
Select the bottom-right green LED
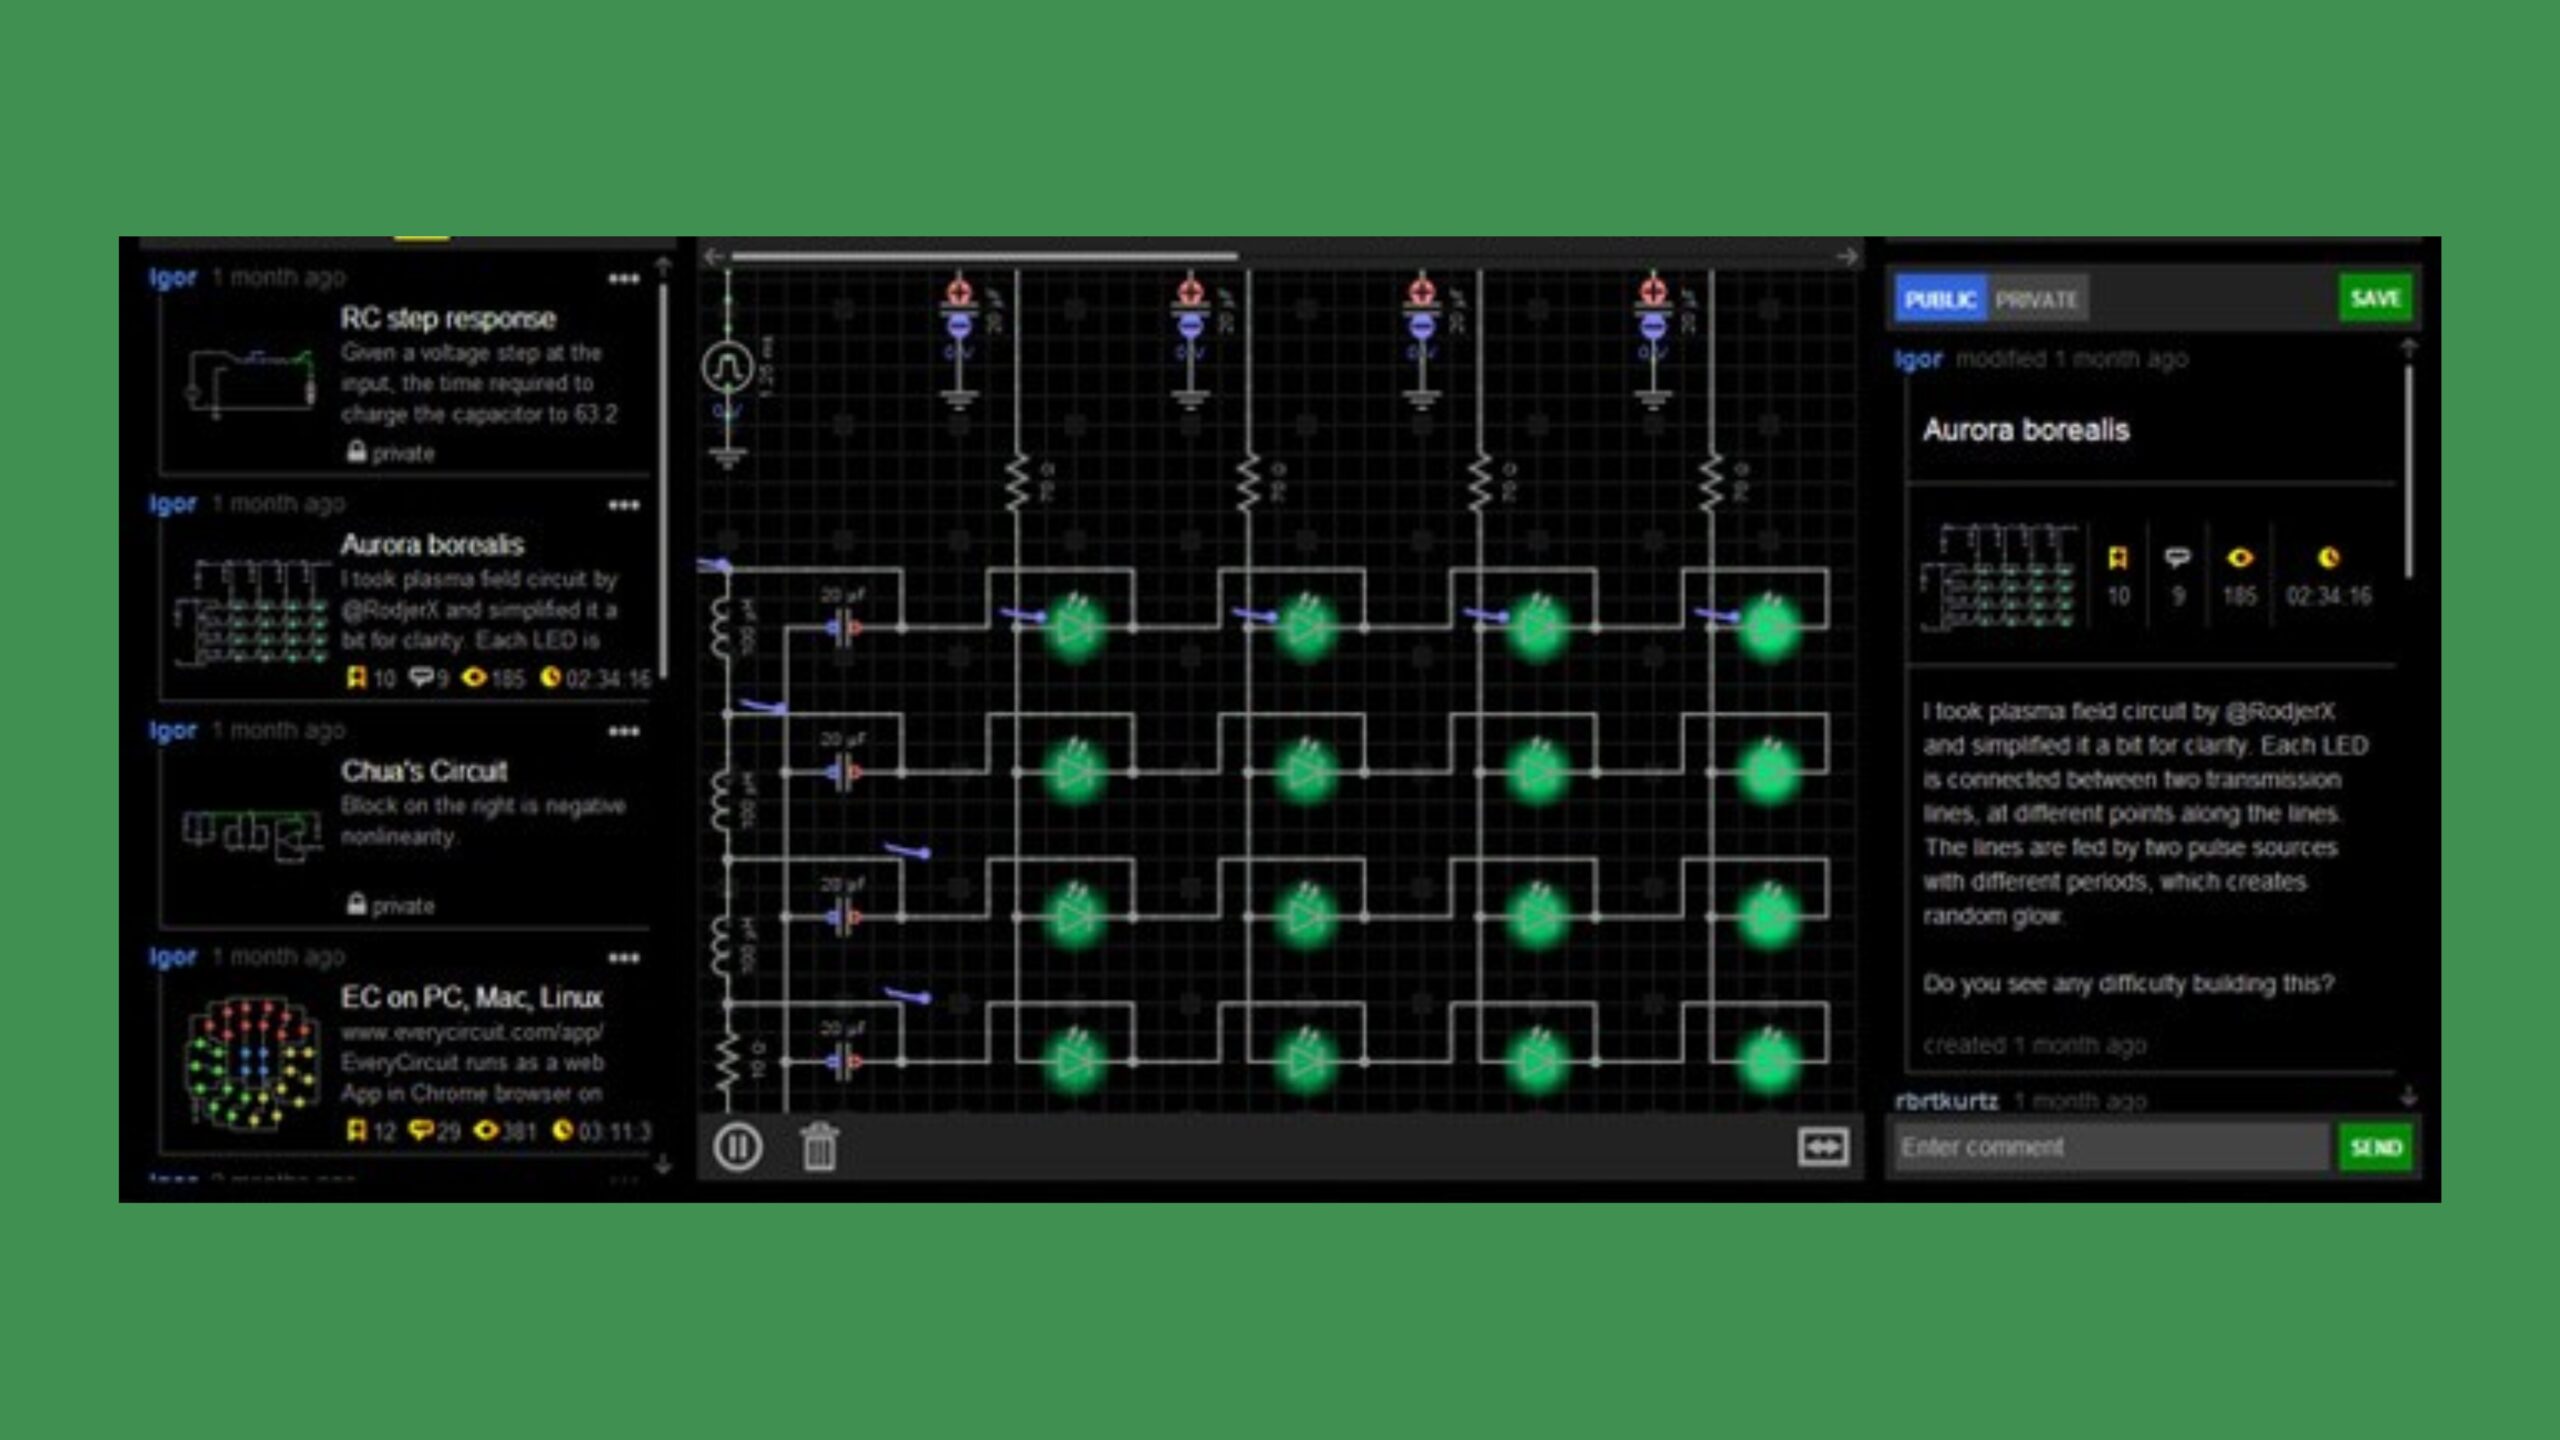pos(1769,1062)
